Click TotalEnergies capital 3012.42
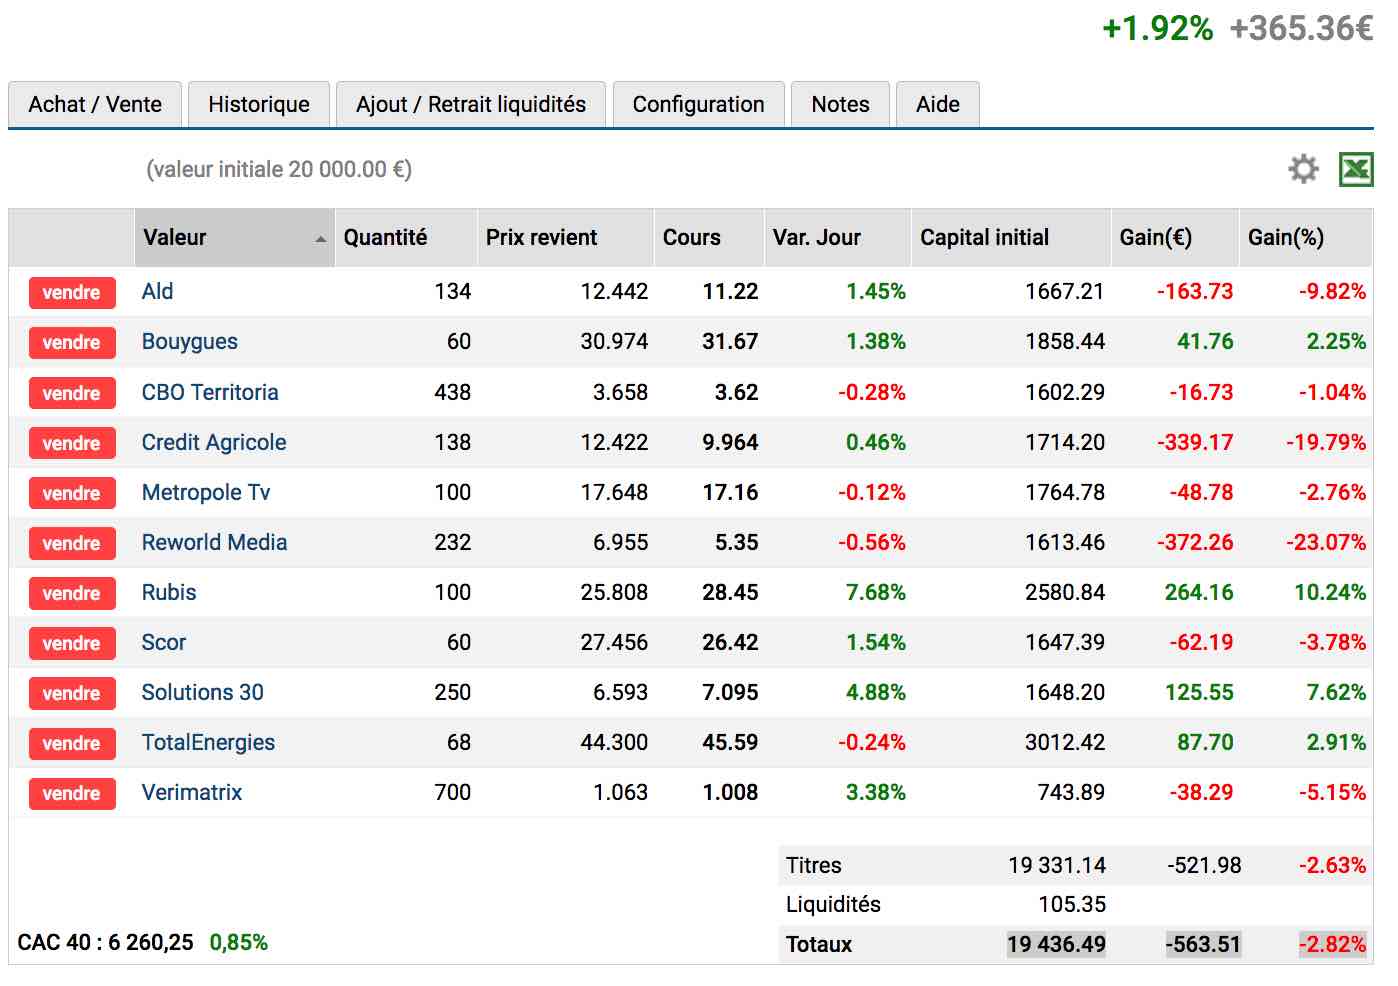 tap(1065, 742)
